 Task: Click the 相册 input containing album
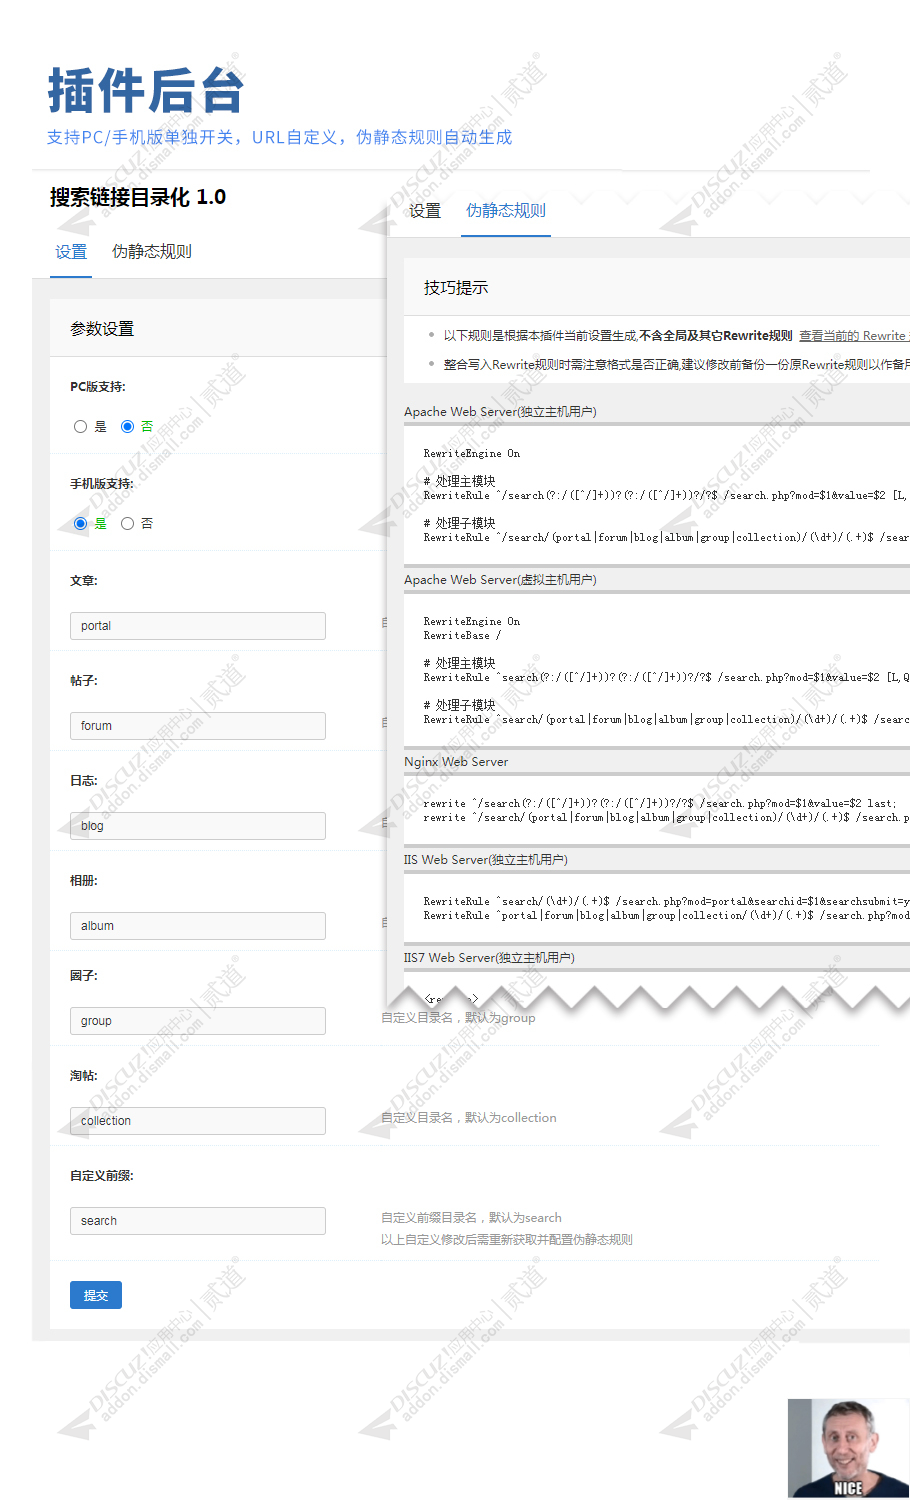[198, 926]
